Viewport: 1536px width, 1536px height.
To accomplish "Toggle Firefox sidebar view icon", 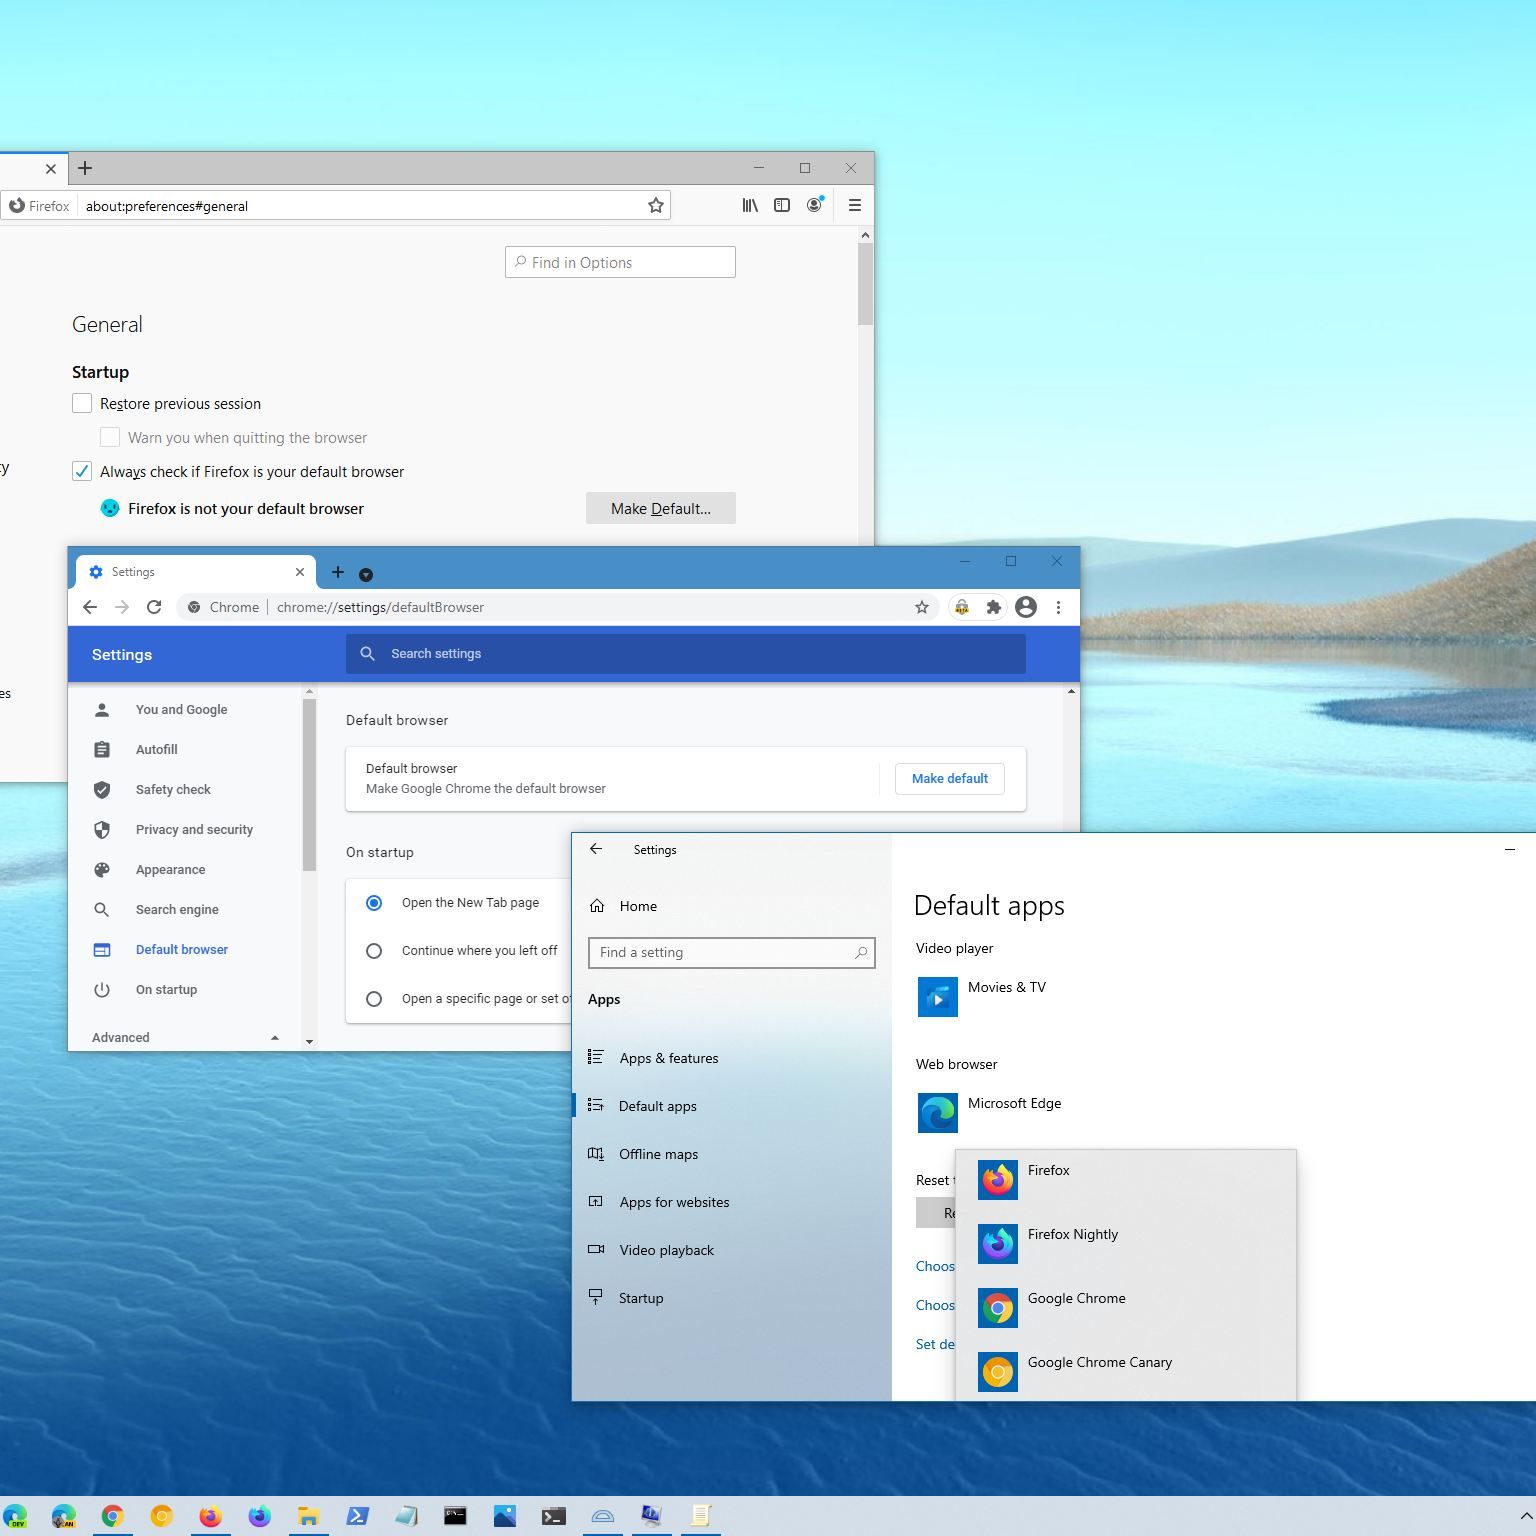I will (782, 205).
